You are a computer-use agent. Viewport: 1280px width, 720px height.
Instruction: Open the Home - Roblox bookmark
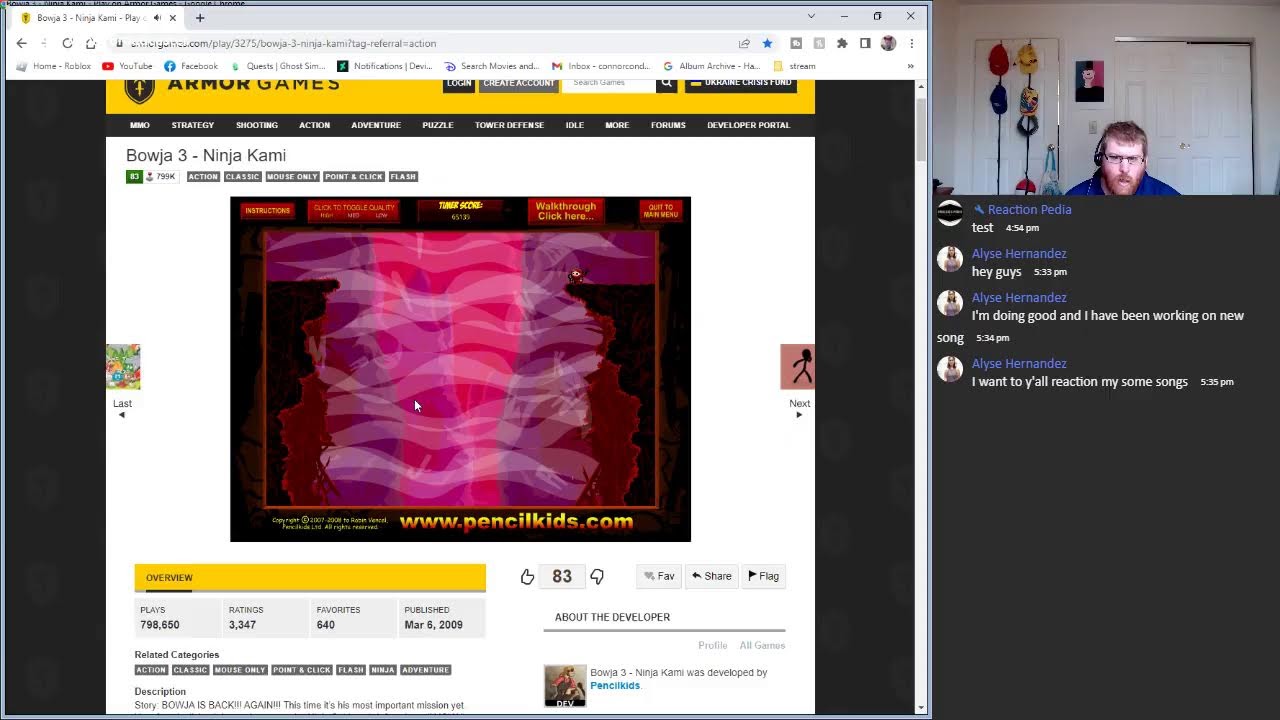tap(54, 66)
